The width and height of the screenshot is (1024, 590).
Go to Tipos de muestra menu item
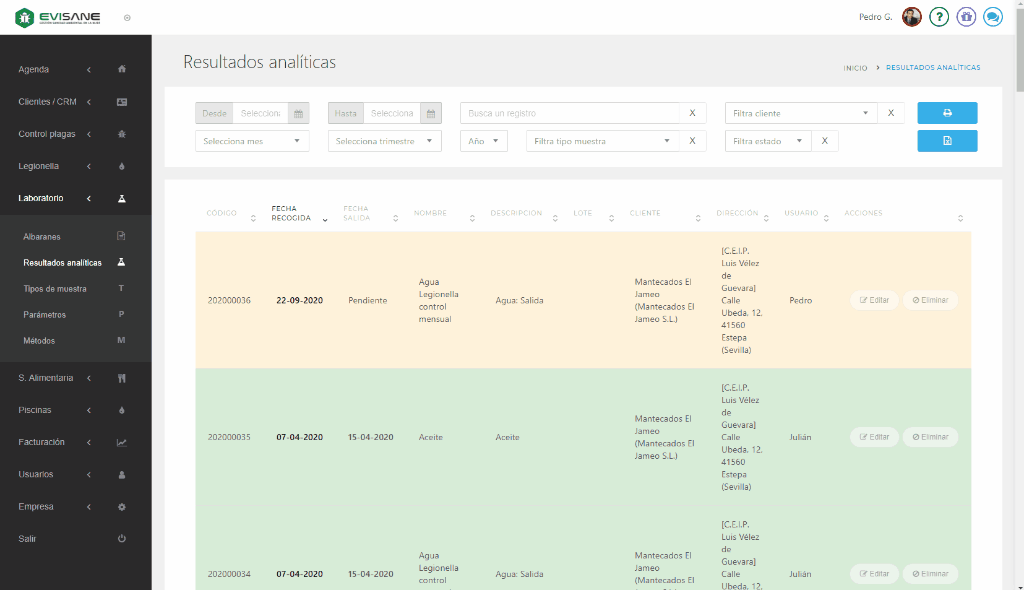pyautogui.click(x=55, y=289)
